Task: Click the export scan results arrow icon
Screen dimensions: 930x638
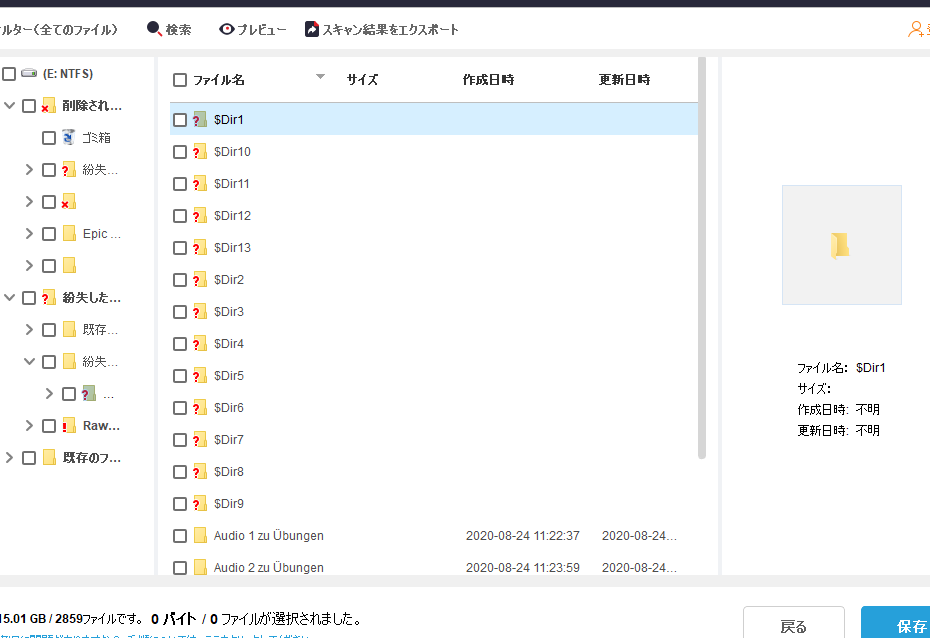Action: pos(312,29)
